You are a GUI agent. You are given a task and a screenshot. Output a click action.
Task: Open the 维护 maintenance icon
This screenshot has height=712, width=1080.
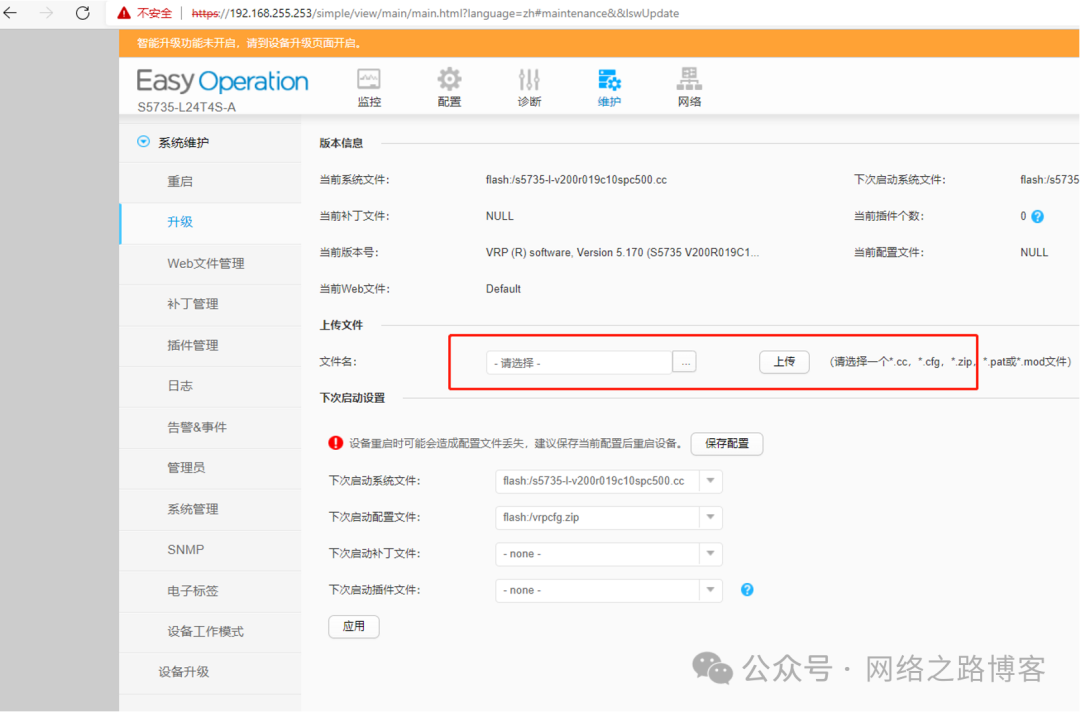(609, 80)
